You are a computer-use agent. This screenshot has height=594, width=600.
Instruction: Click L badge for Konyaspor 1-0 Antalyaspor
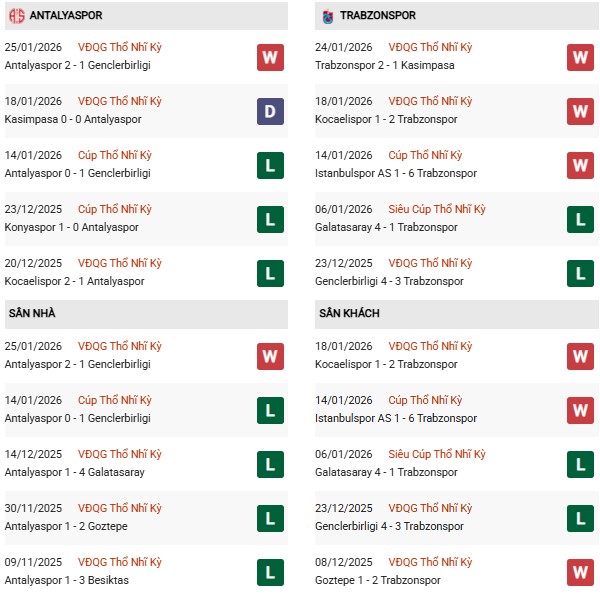coord(270,219)
